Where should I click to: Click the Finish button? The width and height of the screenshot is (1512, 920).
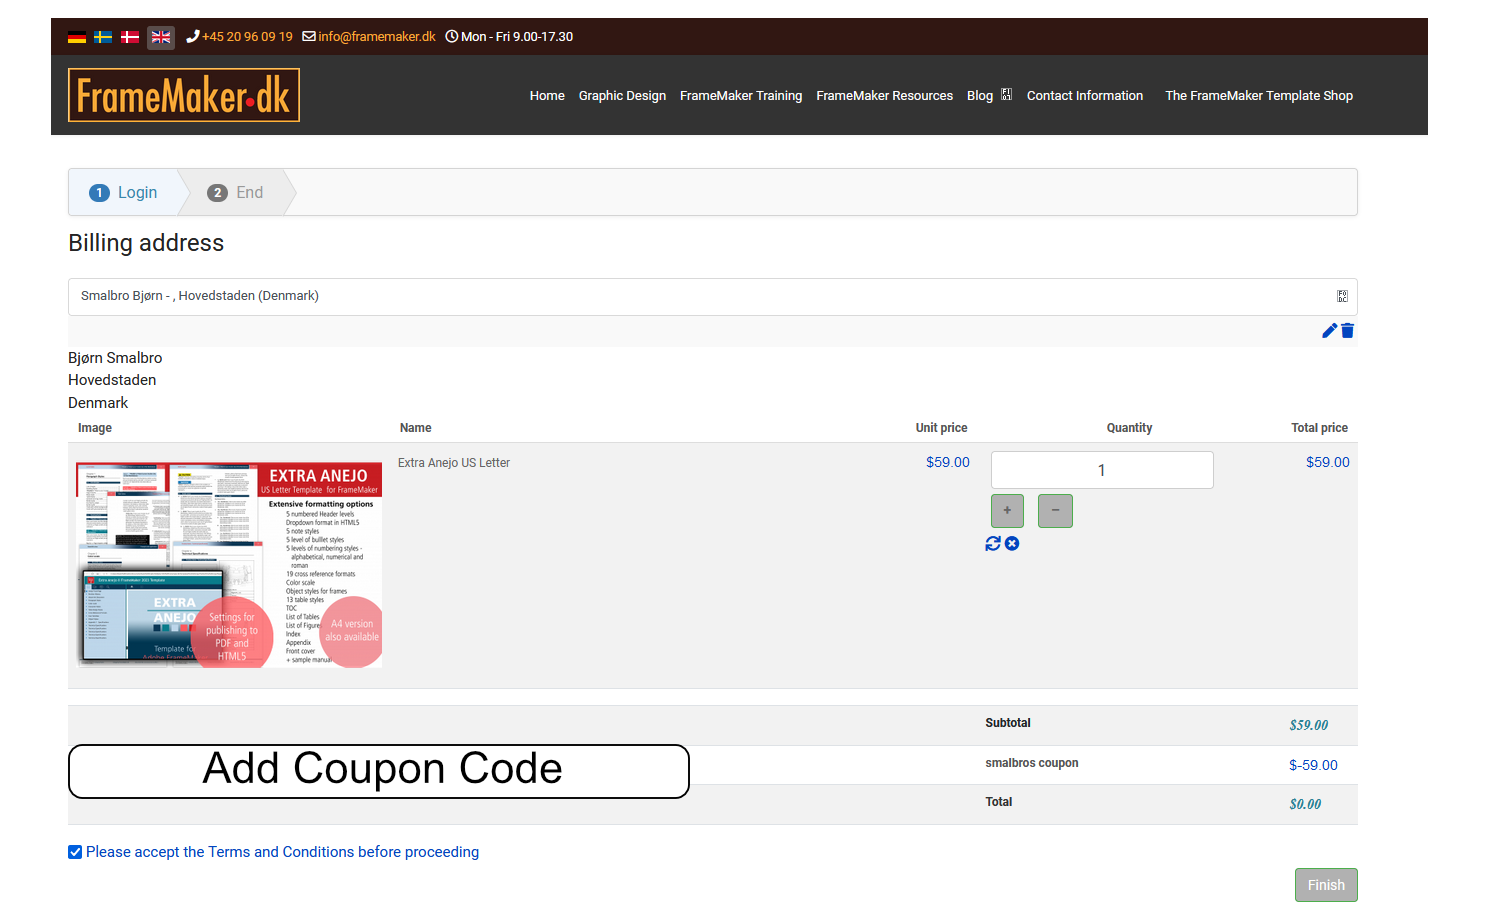(x=1326, y=885)
